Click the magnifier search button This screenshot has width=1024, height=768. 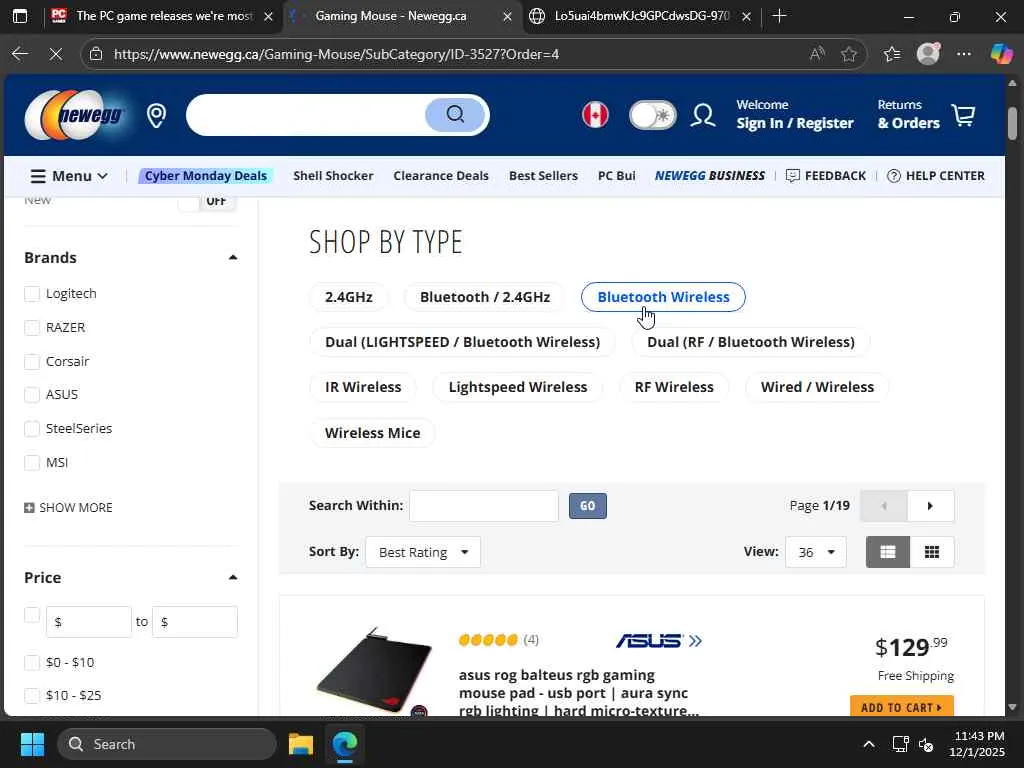455,115
